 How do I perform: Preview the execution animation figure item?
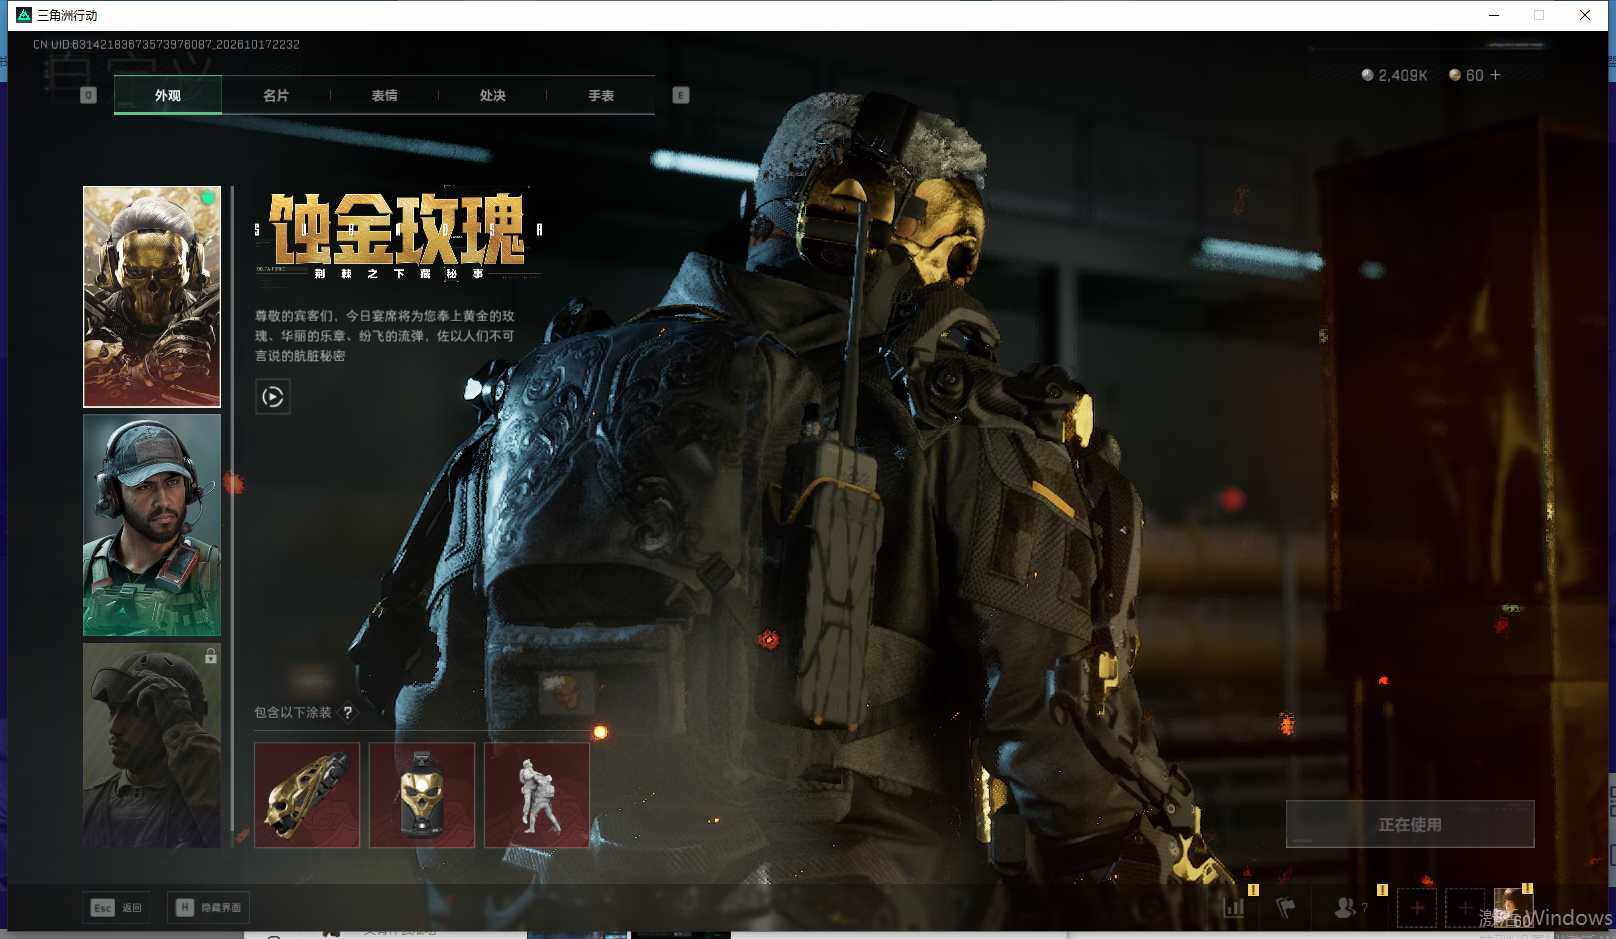(537, 795)
